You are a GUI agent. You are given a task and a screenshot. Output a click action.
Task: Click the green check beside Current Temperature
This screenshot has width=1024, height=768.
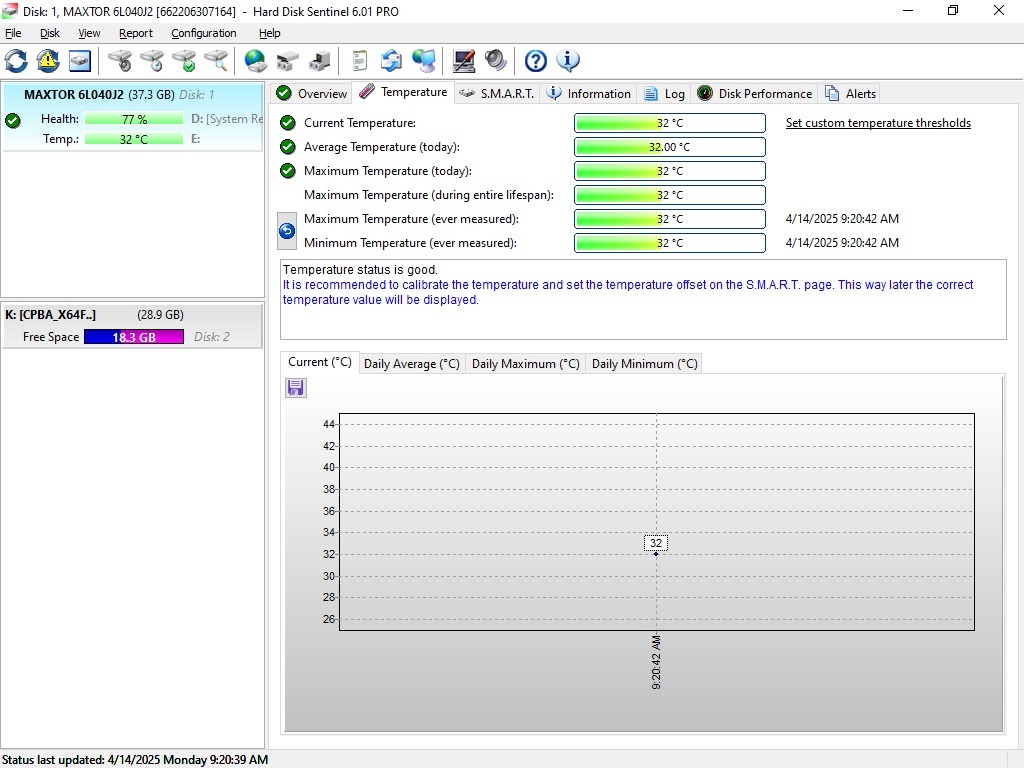click(x=287, y=123)
